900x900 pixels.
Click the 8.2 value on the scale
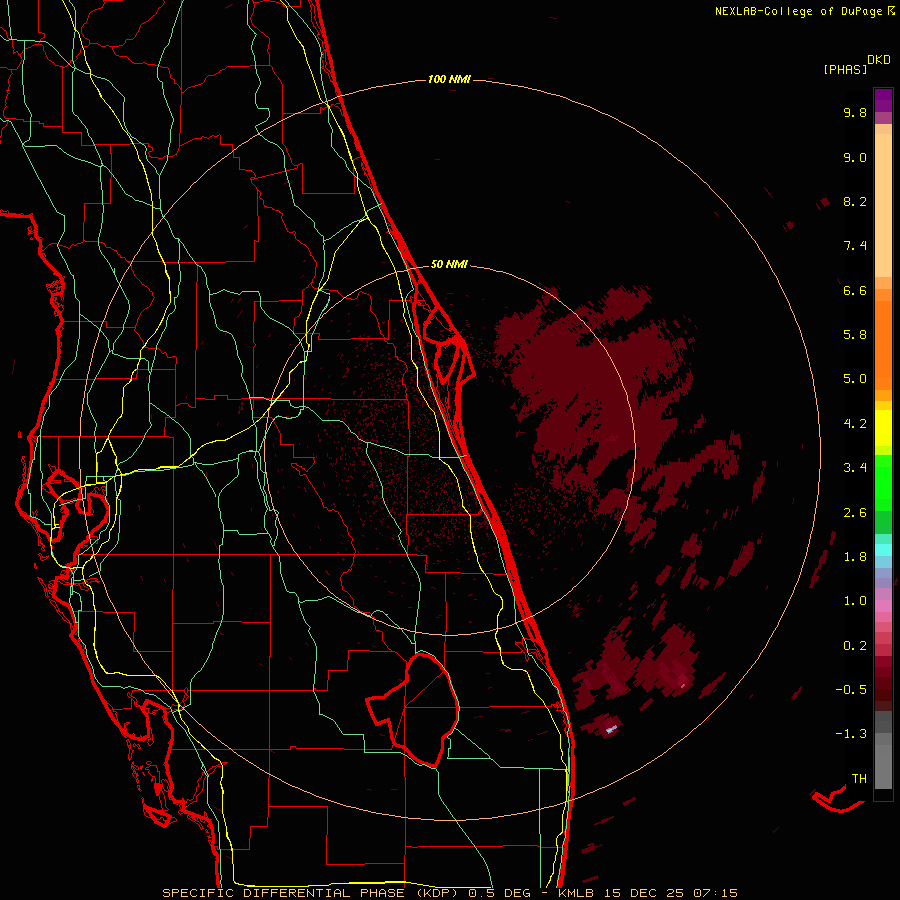855,201
